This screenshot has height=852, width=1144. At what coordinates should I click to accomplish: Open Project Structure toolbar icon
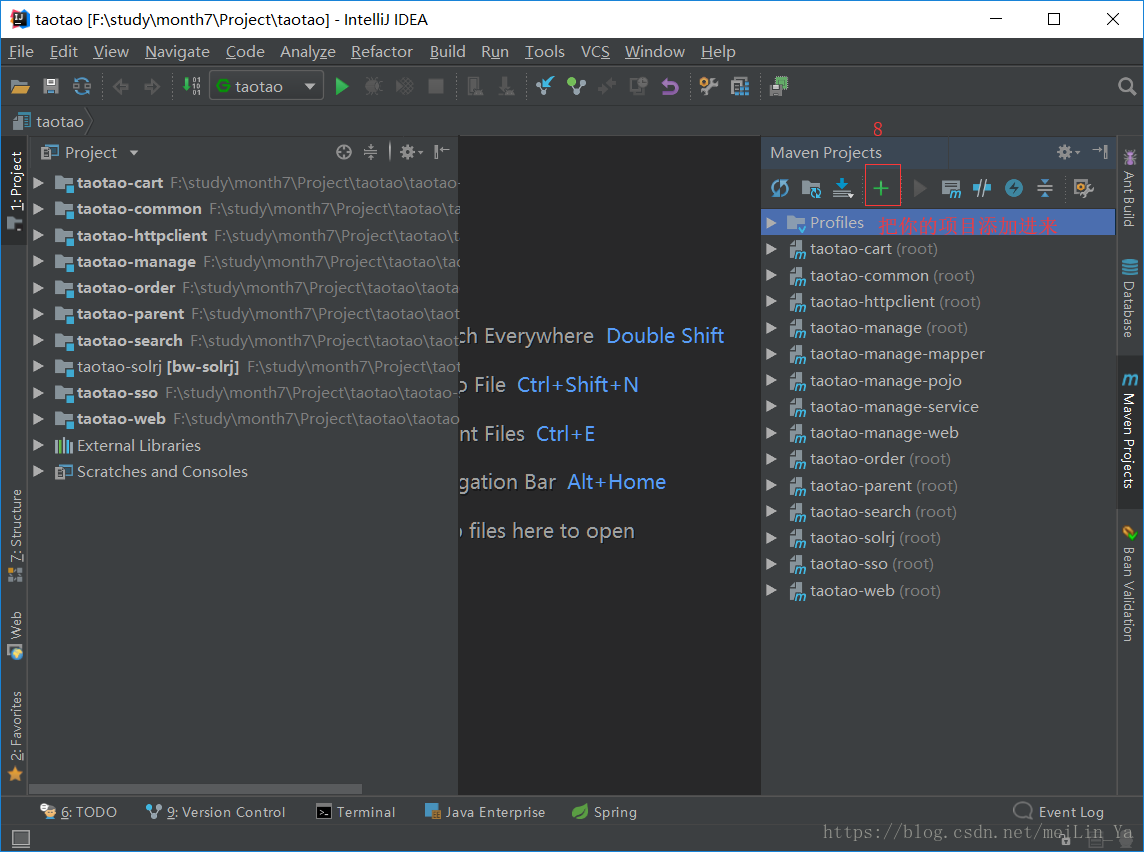(x=740, y=87)
